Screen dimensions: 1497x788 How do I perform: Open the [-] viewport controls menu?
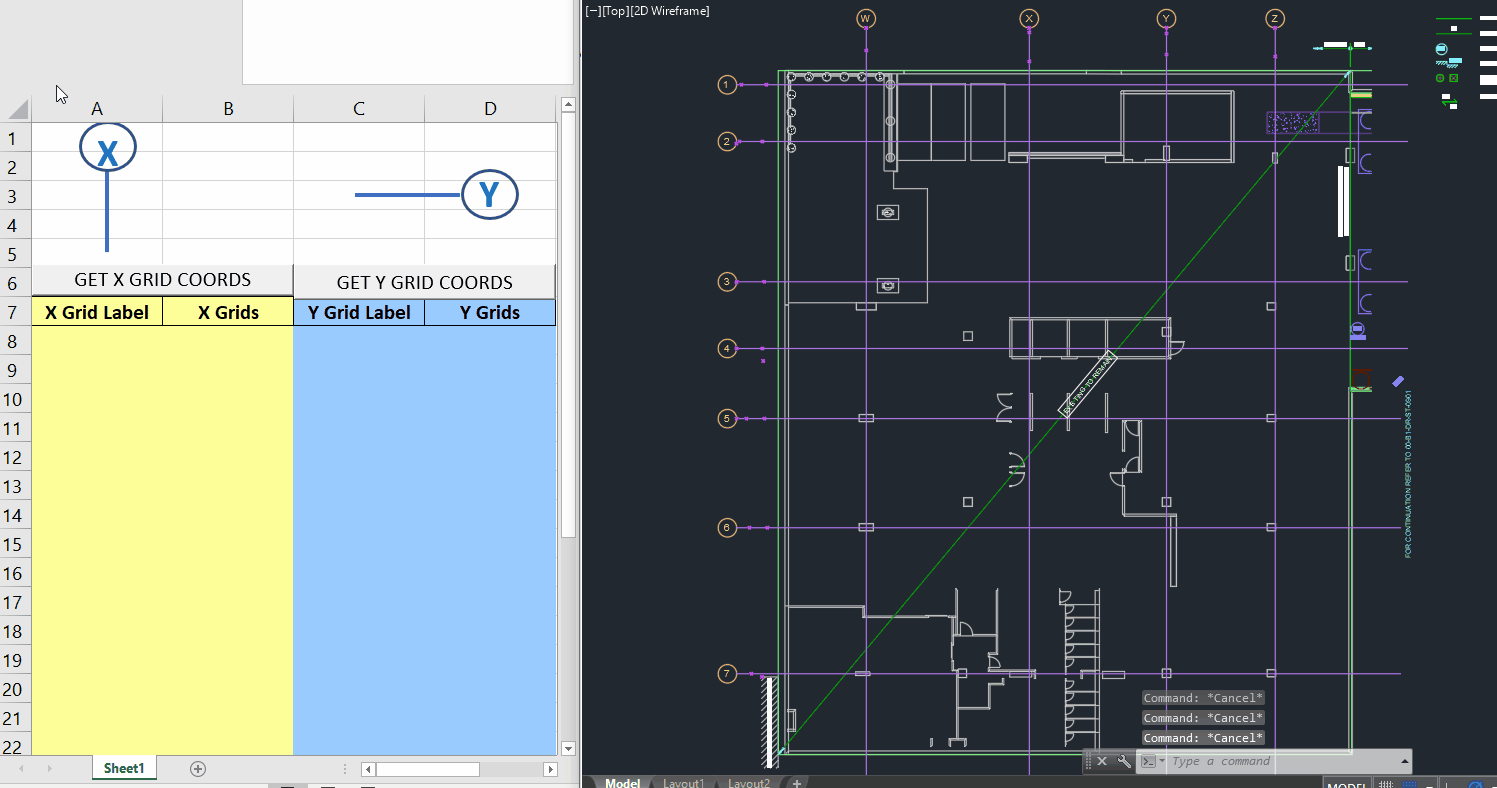coord(593,11)
